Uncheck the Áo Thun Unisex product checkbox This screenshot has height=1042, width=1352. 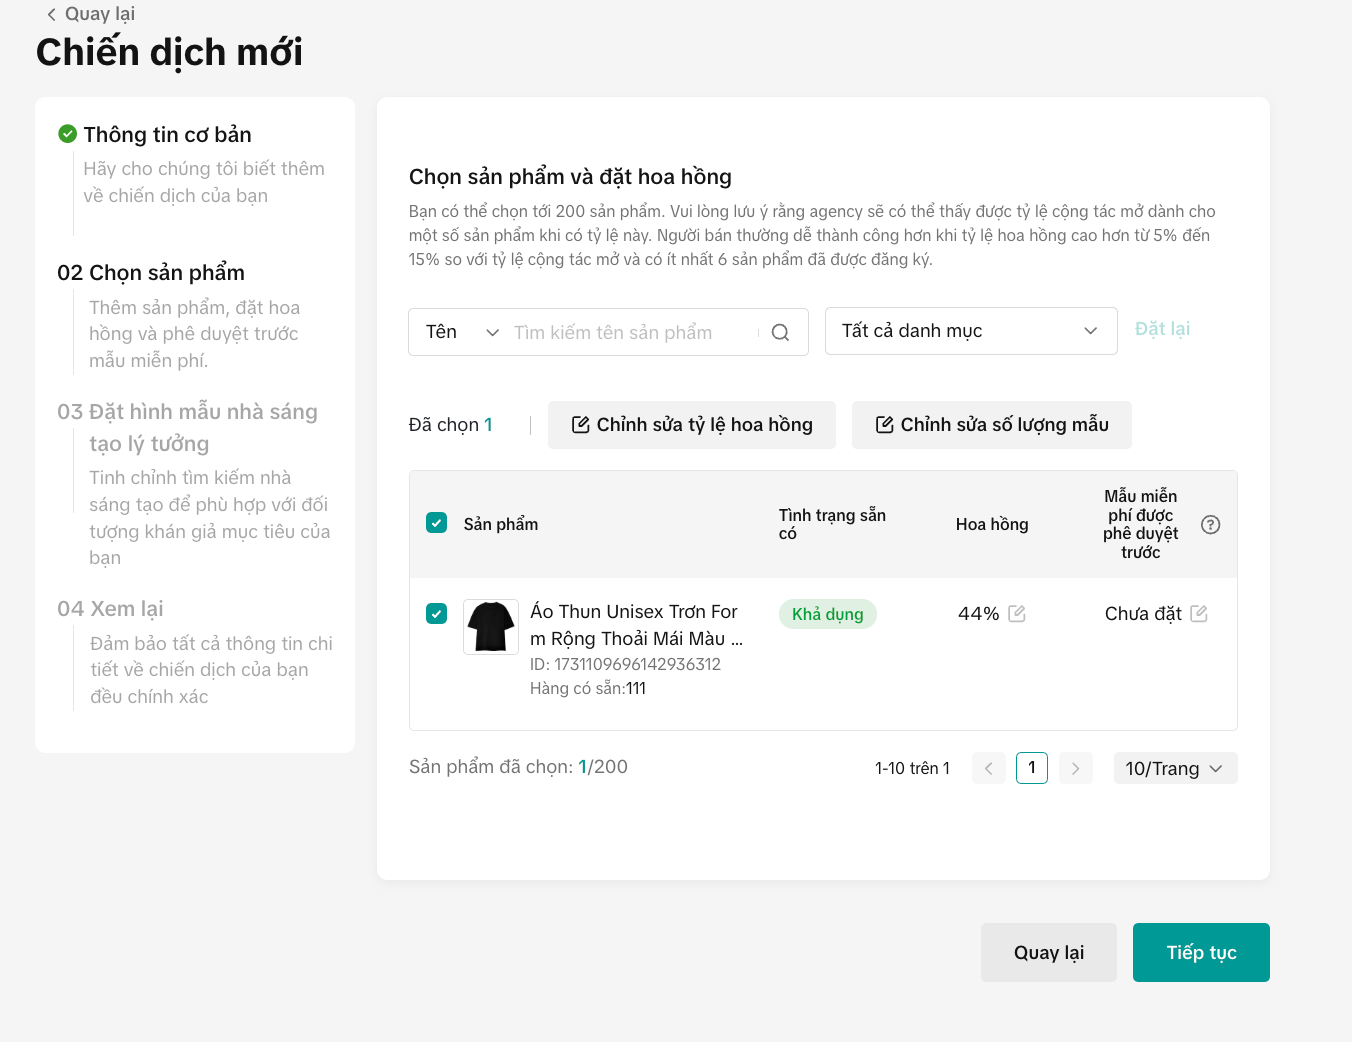tap(436, 613)
